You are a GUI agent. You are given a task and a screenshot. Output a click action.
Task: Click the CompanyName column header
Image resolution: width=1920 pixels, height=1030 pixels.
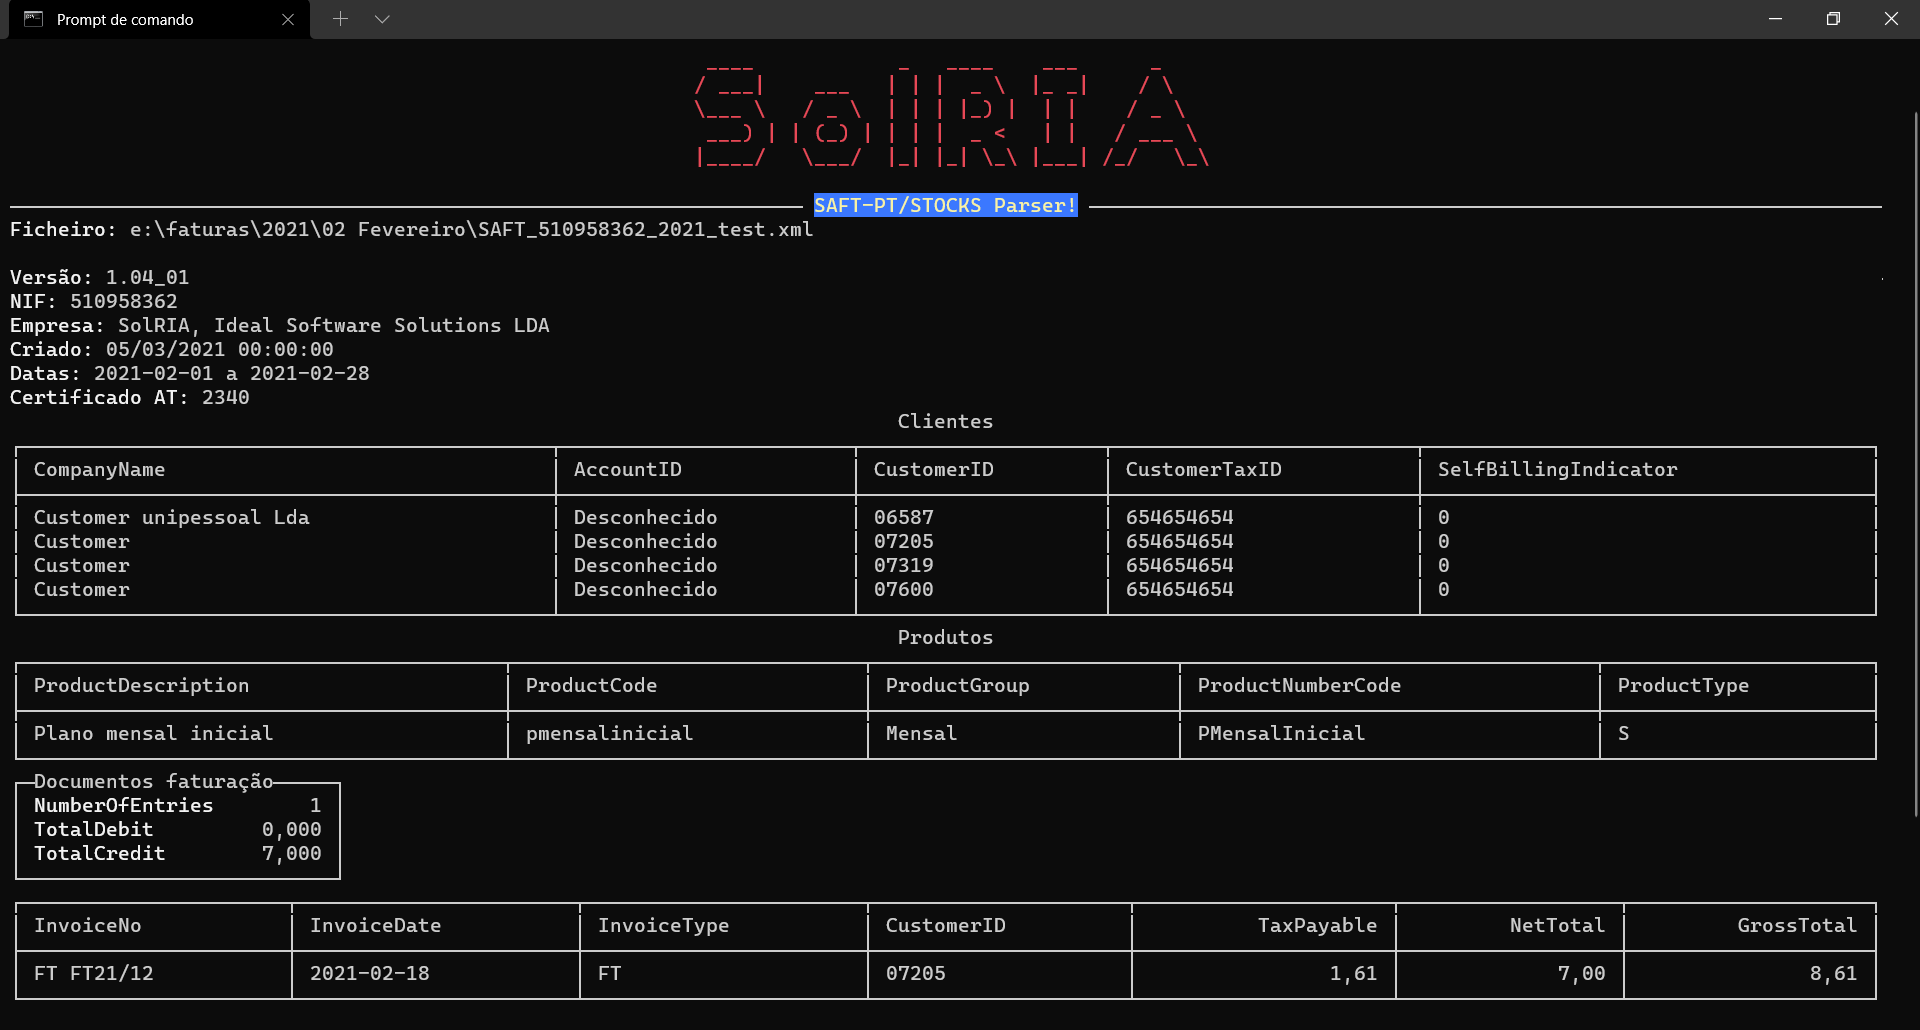point(99,469)
